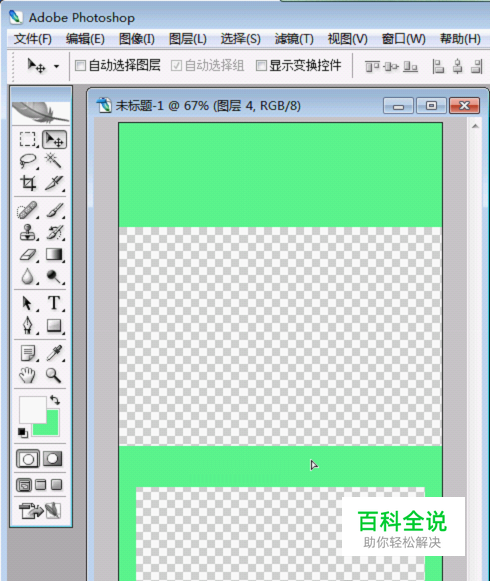Enable 自动选择图层 checkbox
Screen dimensions: 490x581
tap(80, 66)
